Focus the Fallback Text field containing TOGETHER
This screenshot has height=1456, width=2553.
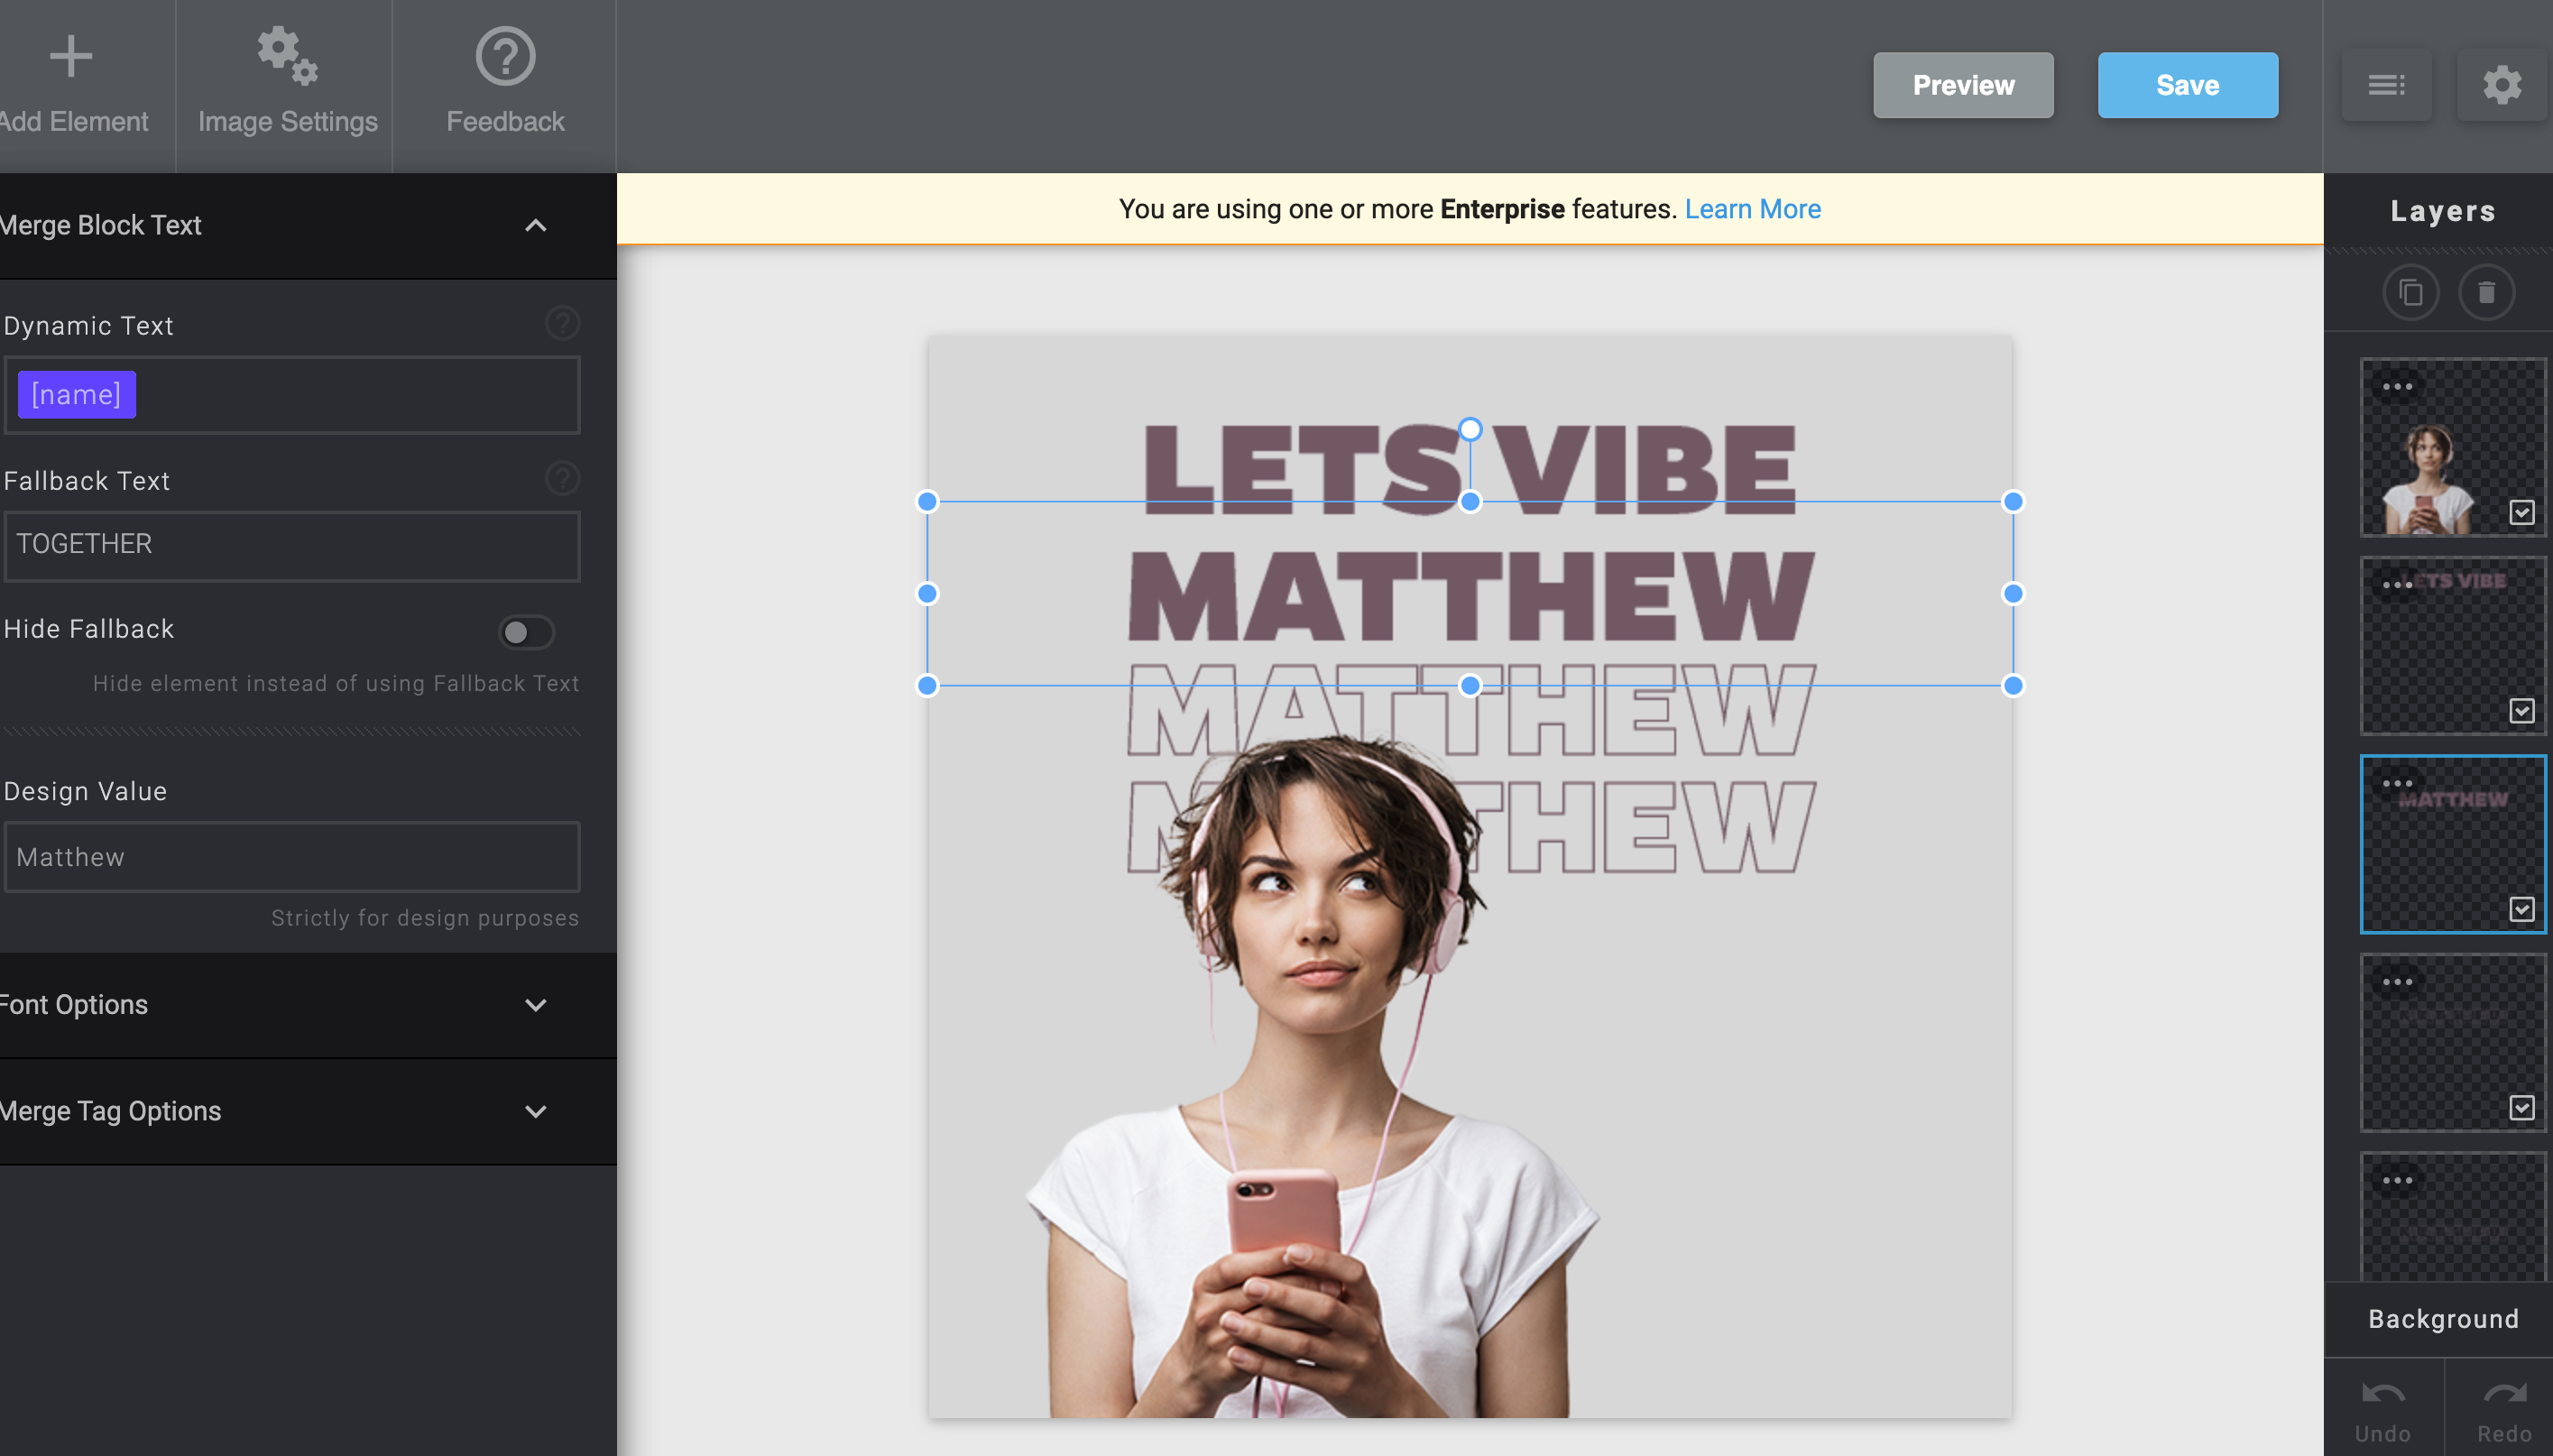coord(292,546)
